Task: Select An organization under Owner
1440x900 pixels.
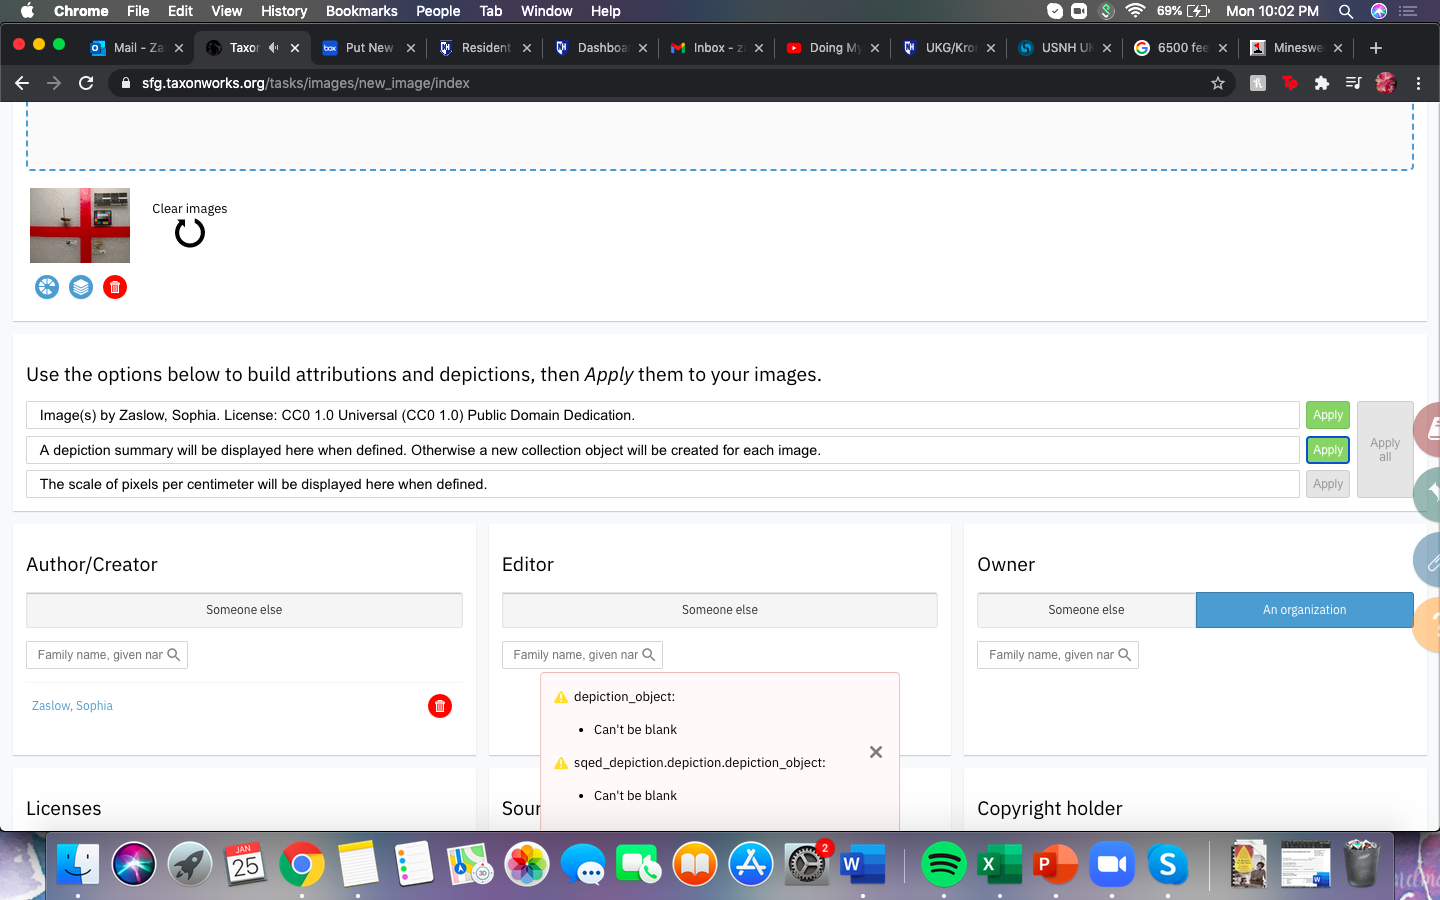Action: [1304, 610]
